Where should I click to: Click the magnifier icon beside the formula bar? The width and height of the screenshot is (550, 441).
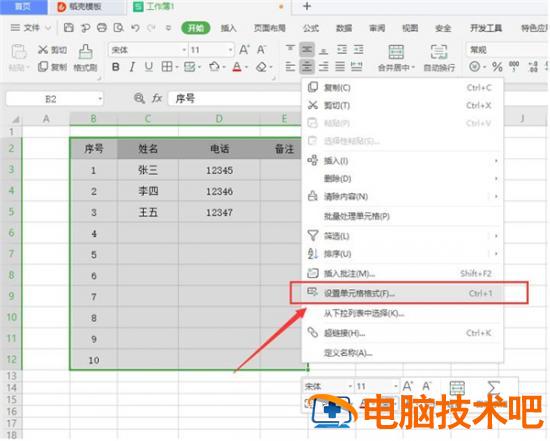click(139, 99)
